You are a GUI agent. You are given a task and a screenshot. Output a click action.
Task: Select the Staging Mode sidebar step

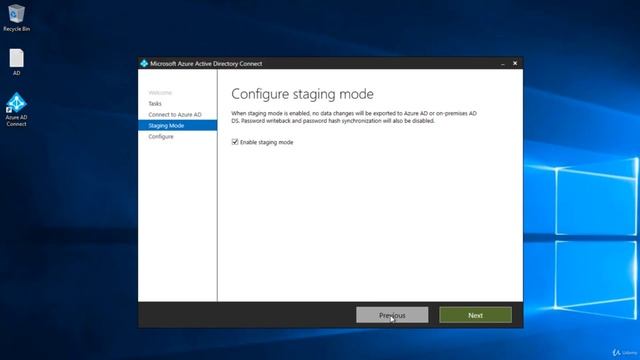[178, 125]
